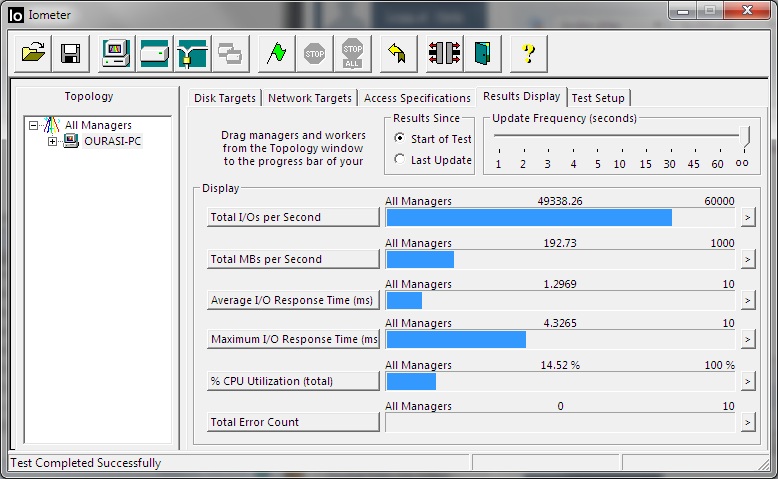Viewport: 778px width, 479px height.
Task: Click Total Error Count metric button
Action: click(x=293, y=422)
